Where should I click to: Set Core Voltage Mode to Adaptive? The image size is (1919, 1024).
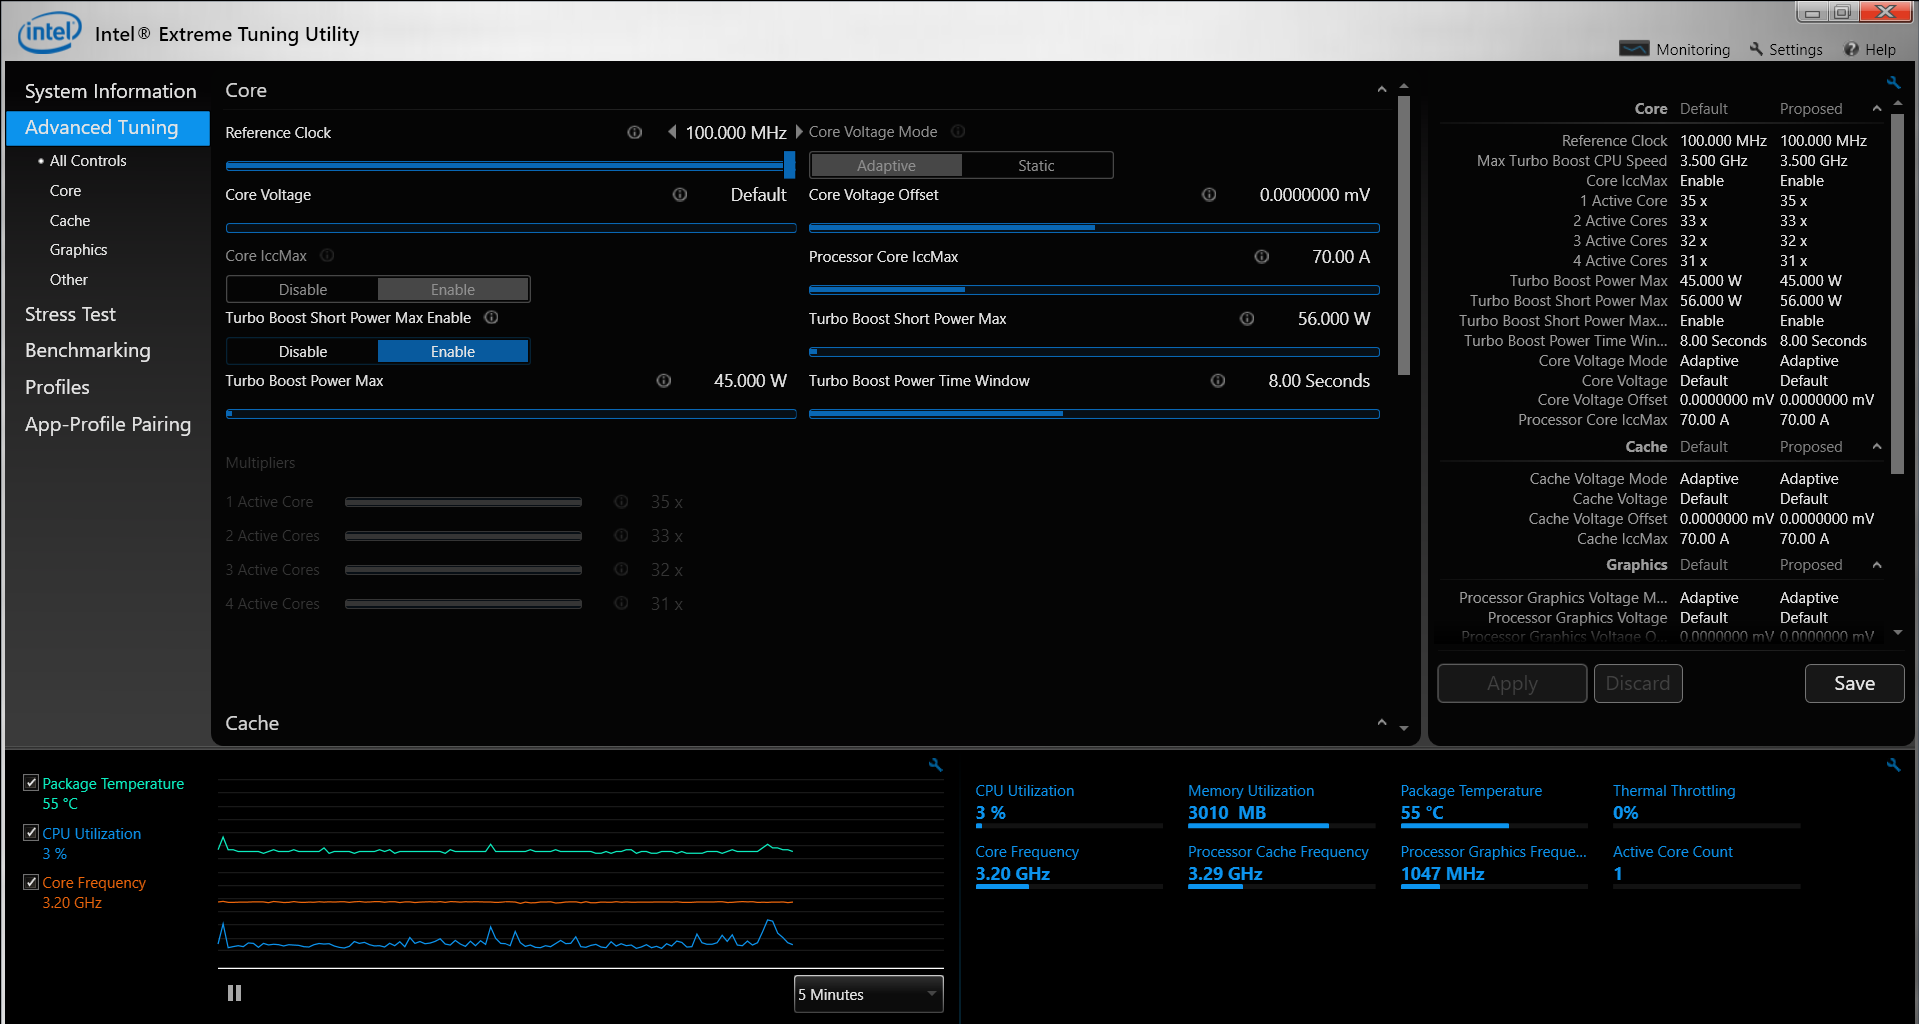click(886, 165)
